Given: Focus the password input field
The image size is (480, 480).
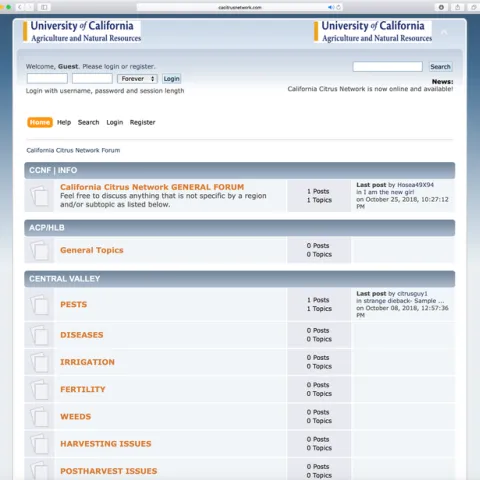Looking at the screenshot, I should point(92,79).
